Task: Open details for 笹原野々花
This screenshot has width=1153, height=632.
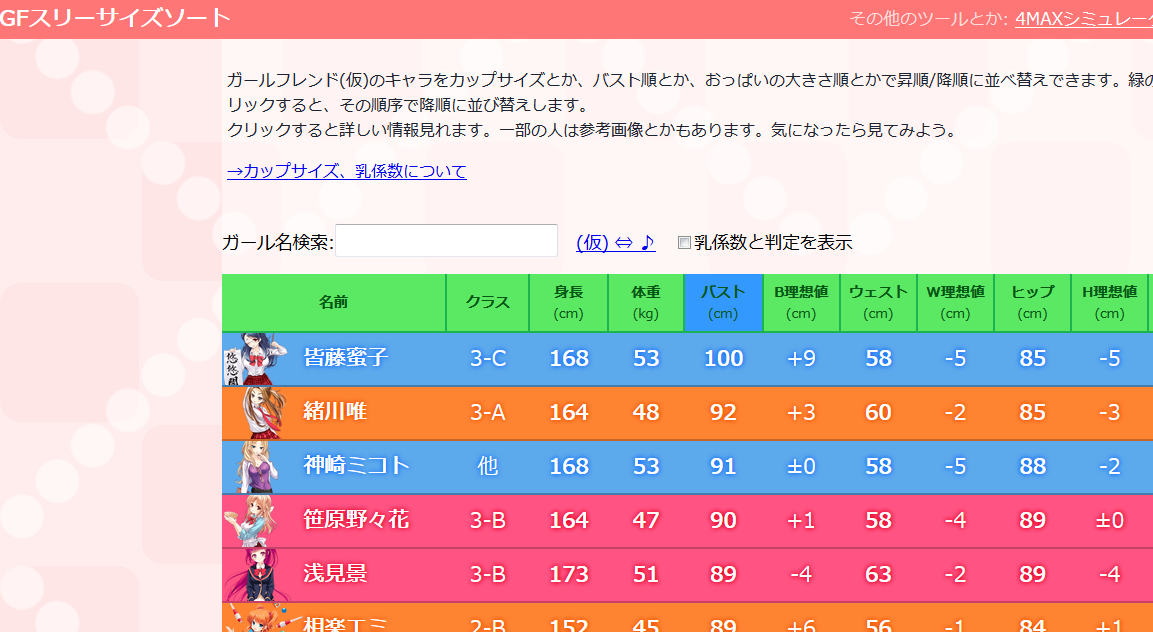Action: tap(357, 520)
